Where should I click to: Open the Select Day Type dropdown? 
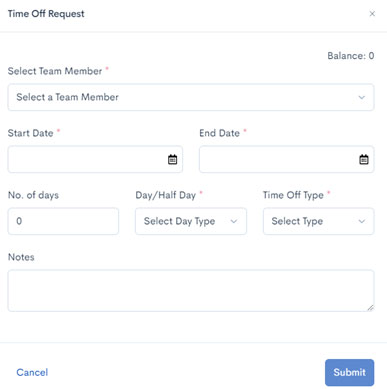[191, 221]
